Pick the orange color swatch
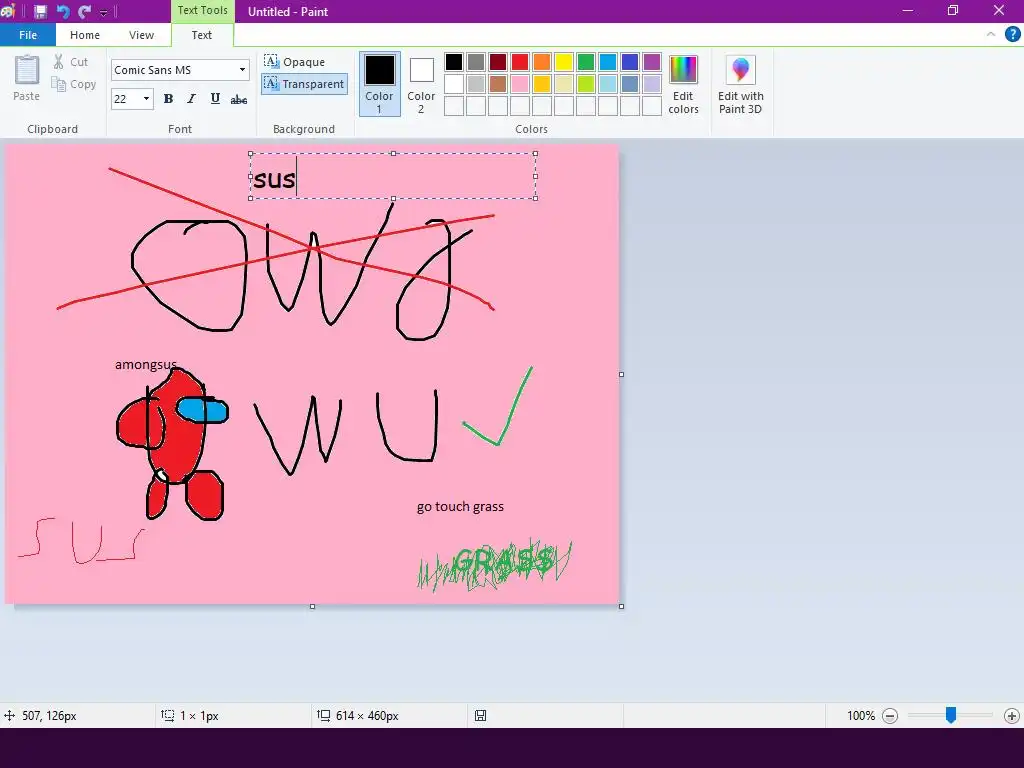 542,62
